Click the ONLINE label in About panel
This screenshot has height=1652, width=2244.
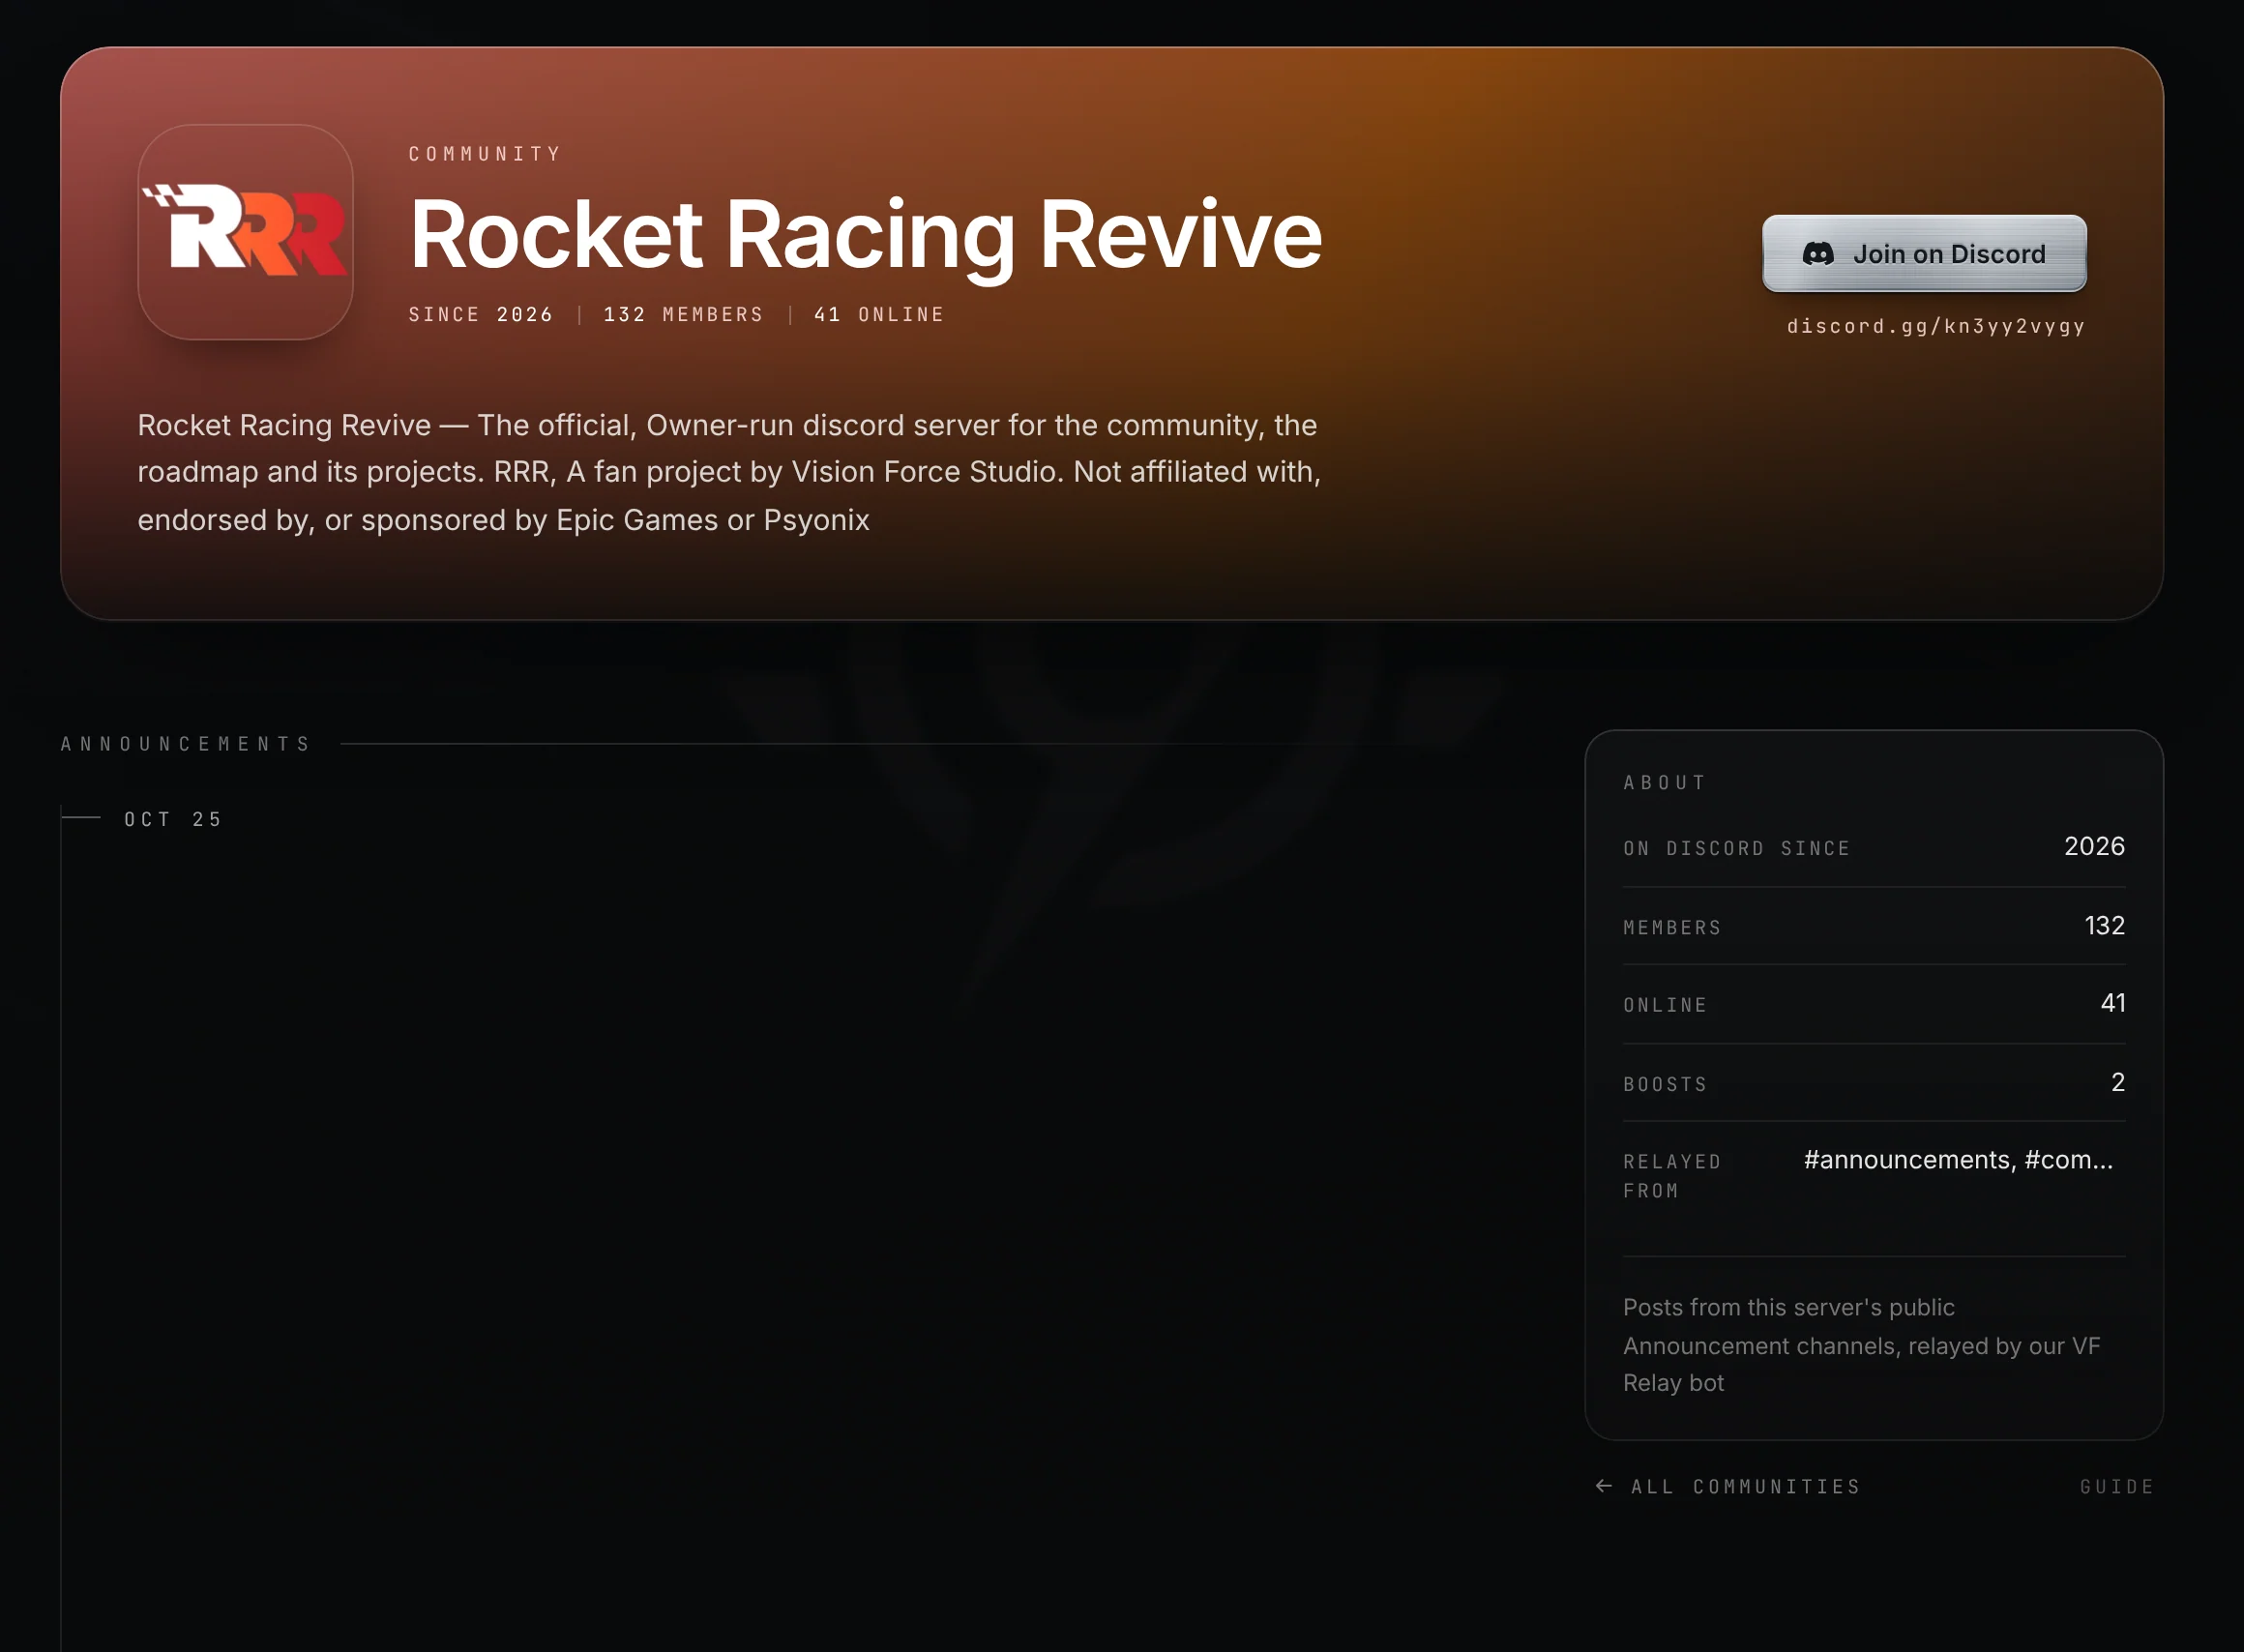click(x=1665, y=1004)
